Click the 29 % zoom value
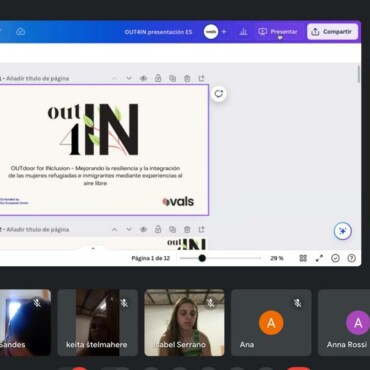370x370 pixels. (x=277, y=258)
